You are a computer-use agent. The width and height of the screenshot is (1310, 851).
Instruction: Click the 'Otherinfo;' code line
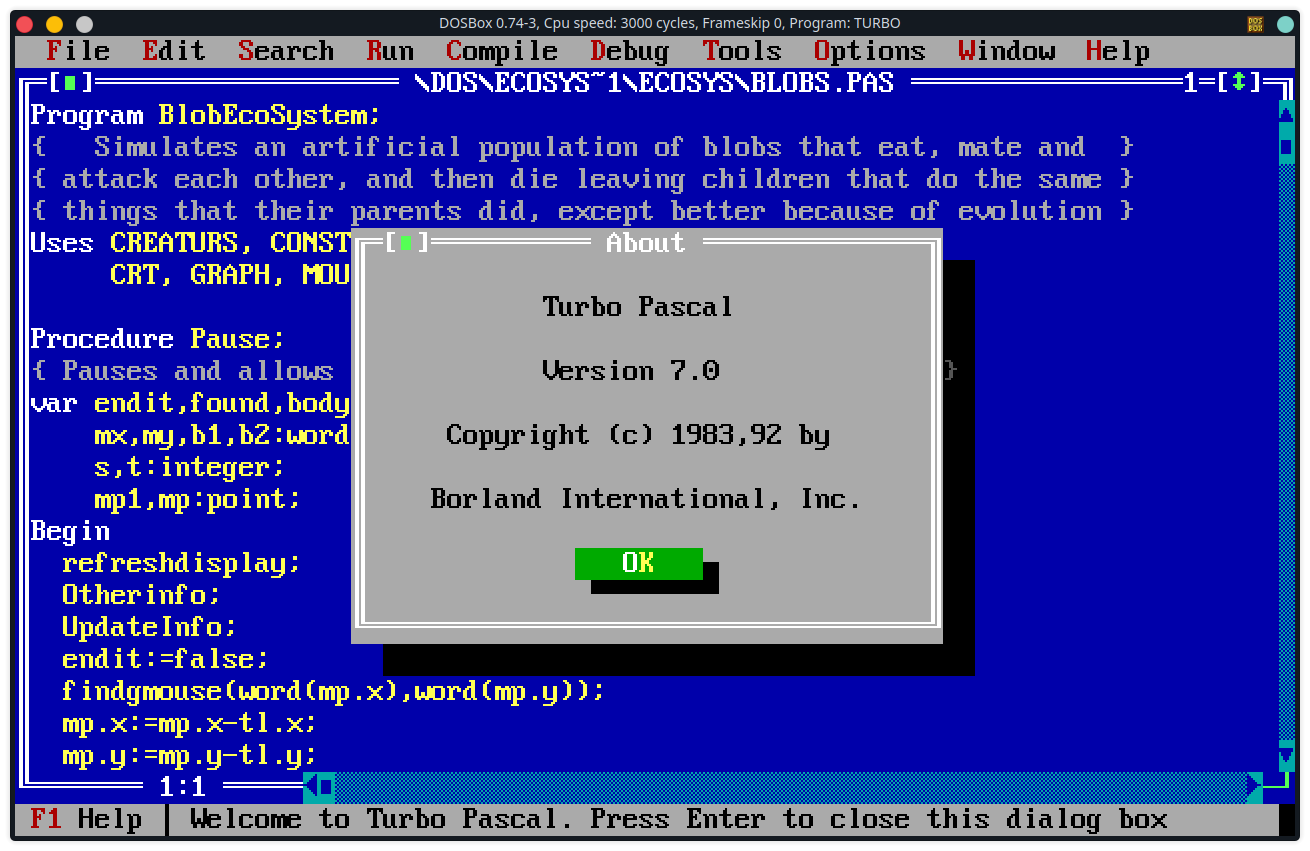(x=142, y=595)
